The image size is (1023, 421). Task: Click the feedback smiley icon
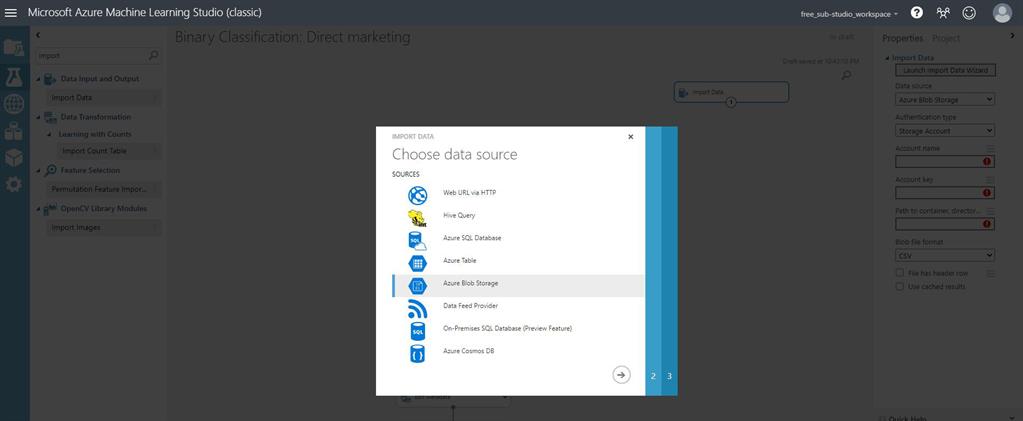click(969, 12)
